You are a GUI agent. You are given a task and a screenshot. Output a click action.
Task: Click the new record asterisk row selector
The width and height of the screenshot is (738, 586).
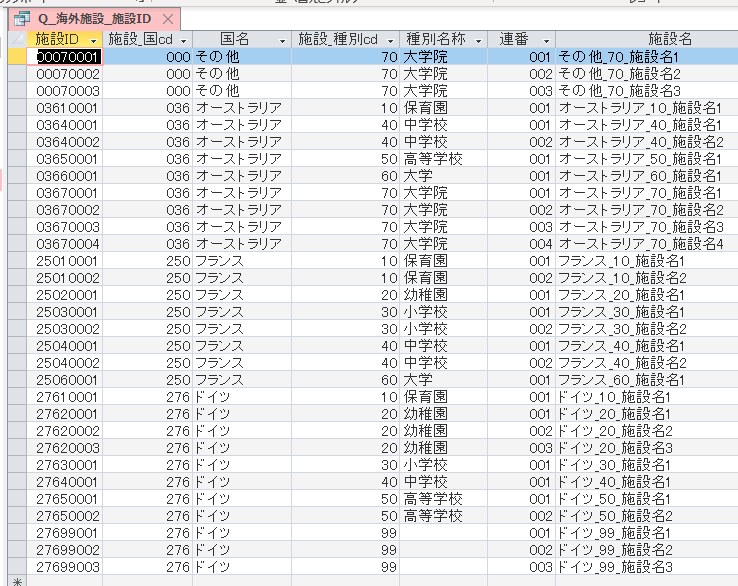[x=14, y=581]
